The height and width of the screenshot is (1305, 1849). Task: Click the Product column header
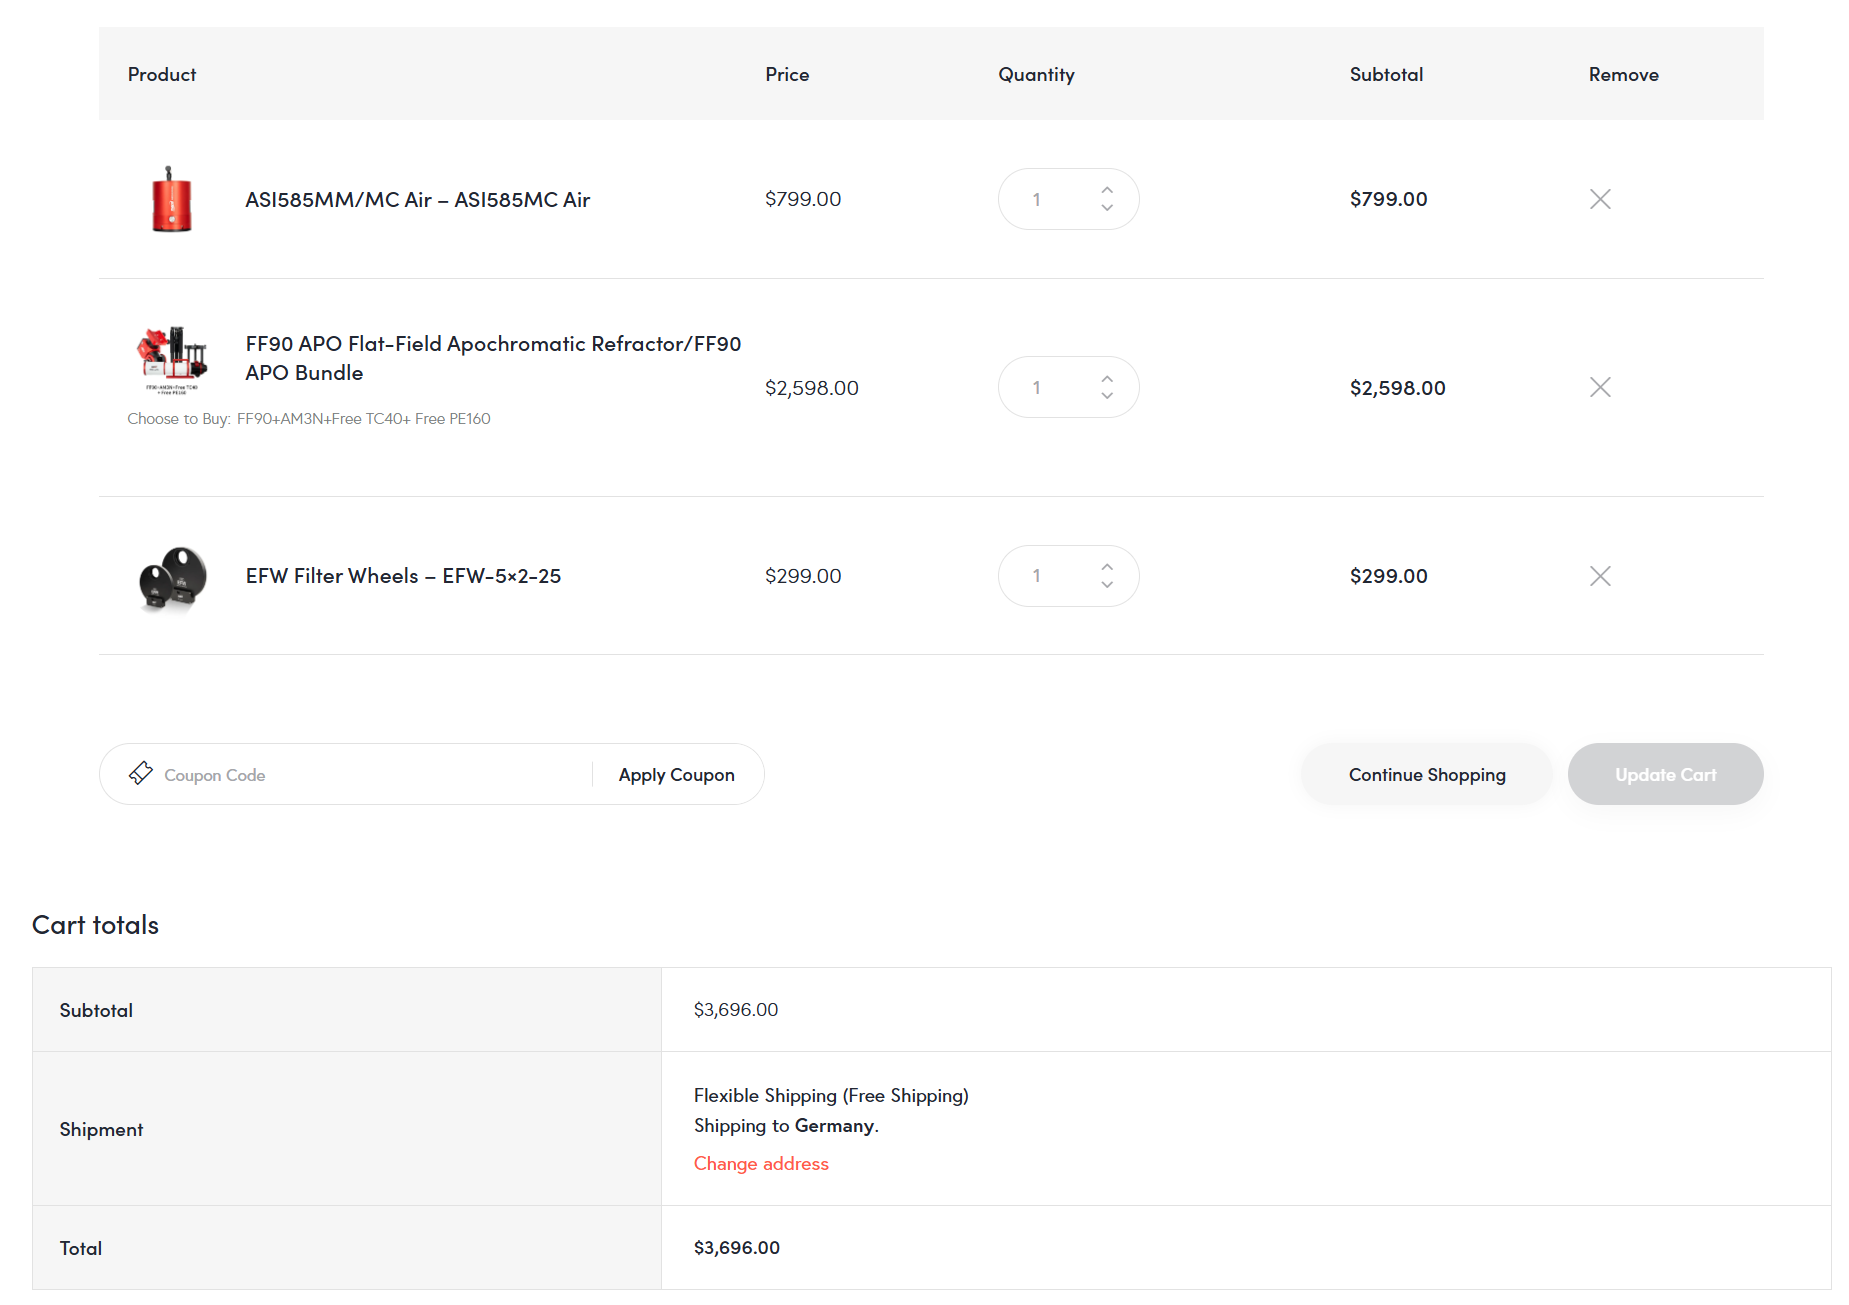tap(162, 75)
